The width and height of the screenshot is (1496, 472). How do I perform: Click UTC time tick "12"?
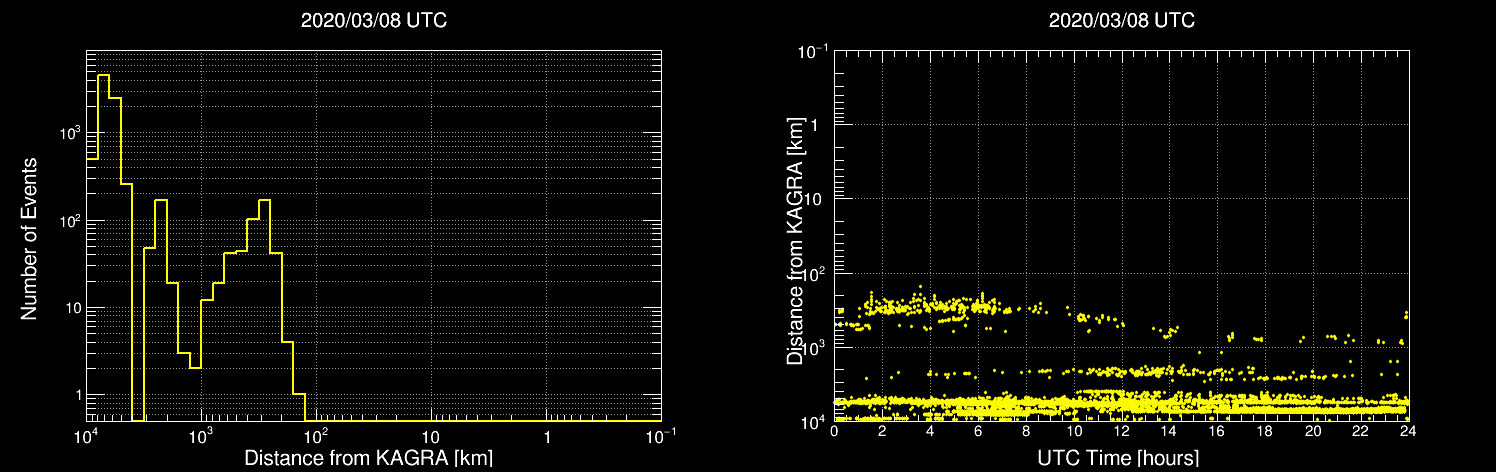1121,431
